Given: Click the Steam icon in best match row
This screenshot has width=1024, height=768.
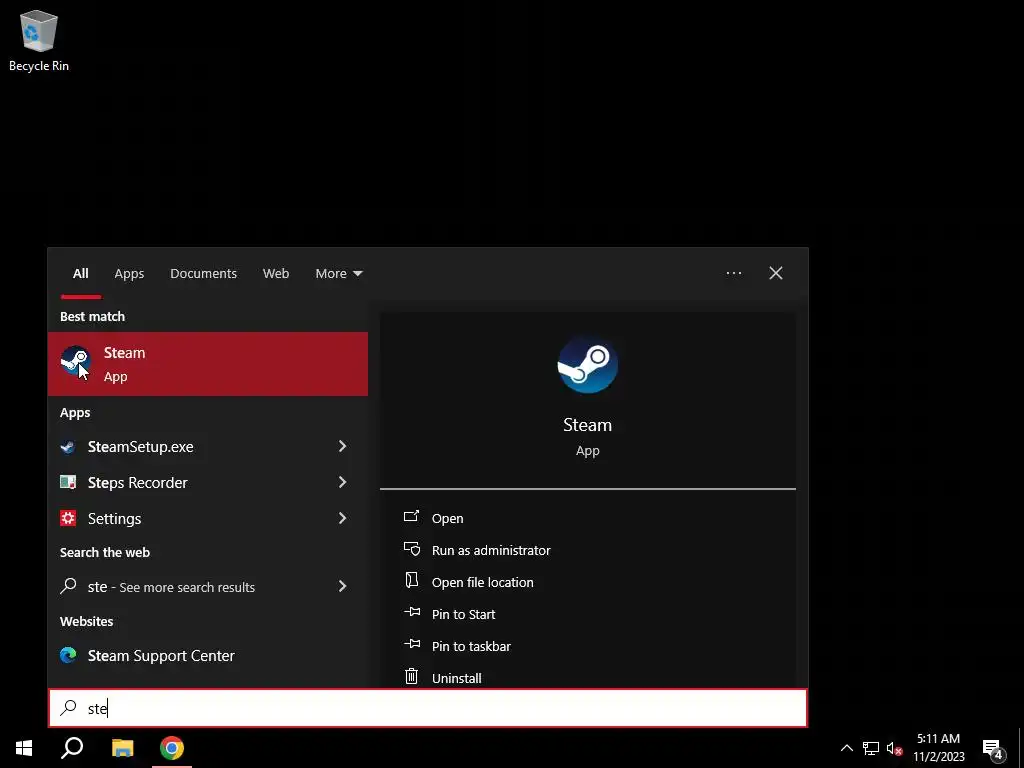Looking at the screenshot, I should pyautogui.click(x=75, y=360).
